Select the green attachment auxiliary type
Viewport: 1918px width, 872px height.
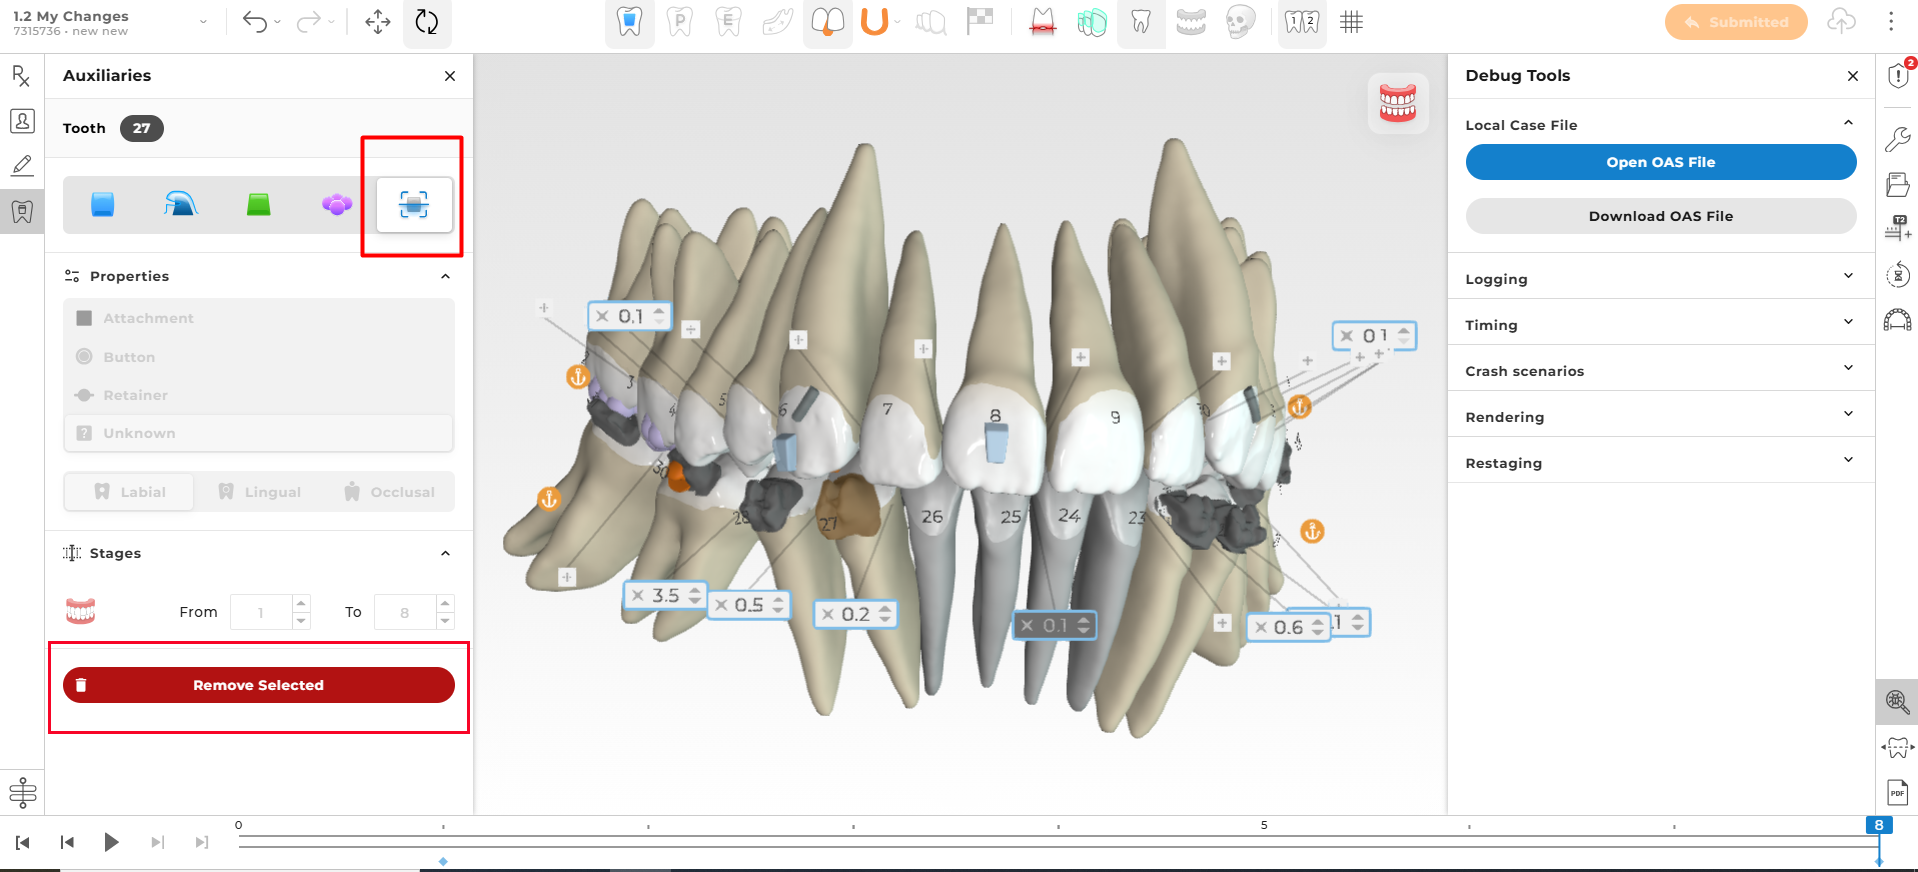pyautogui.click(x=258, y=205)
